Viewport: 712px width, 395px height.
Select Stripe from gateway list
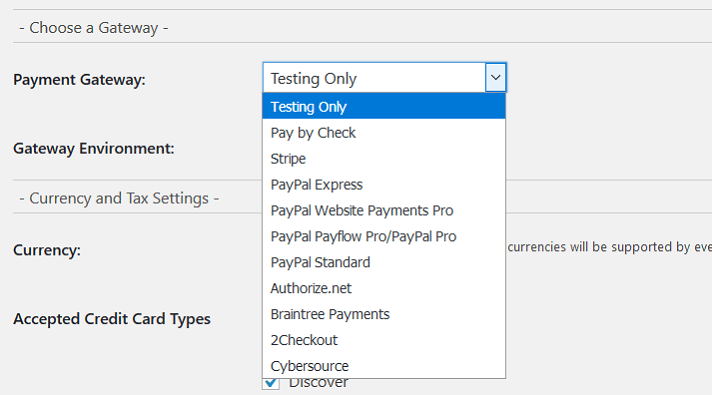click(x=384, y=158)
